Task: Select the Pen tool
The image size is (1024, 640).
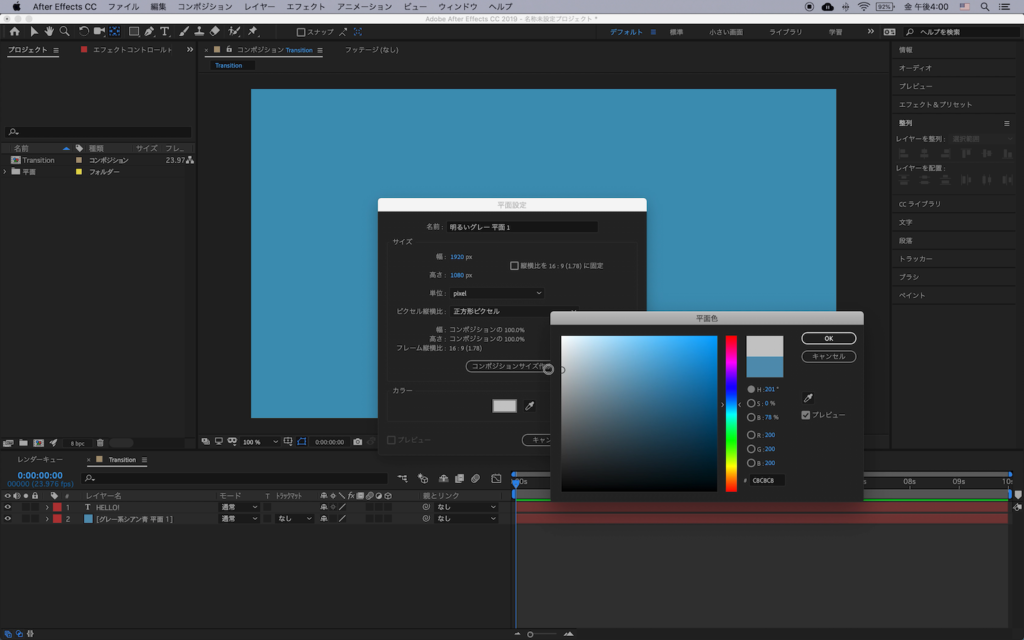Action: 149,32
